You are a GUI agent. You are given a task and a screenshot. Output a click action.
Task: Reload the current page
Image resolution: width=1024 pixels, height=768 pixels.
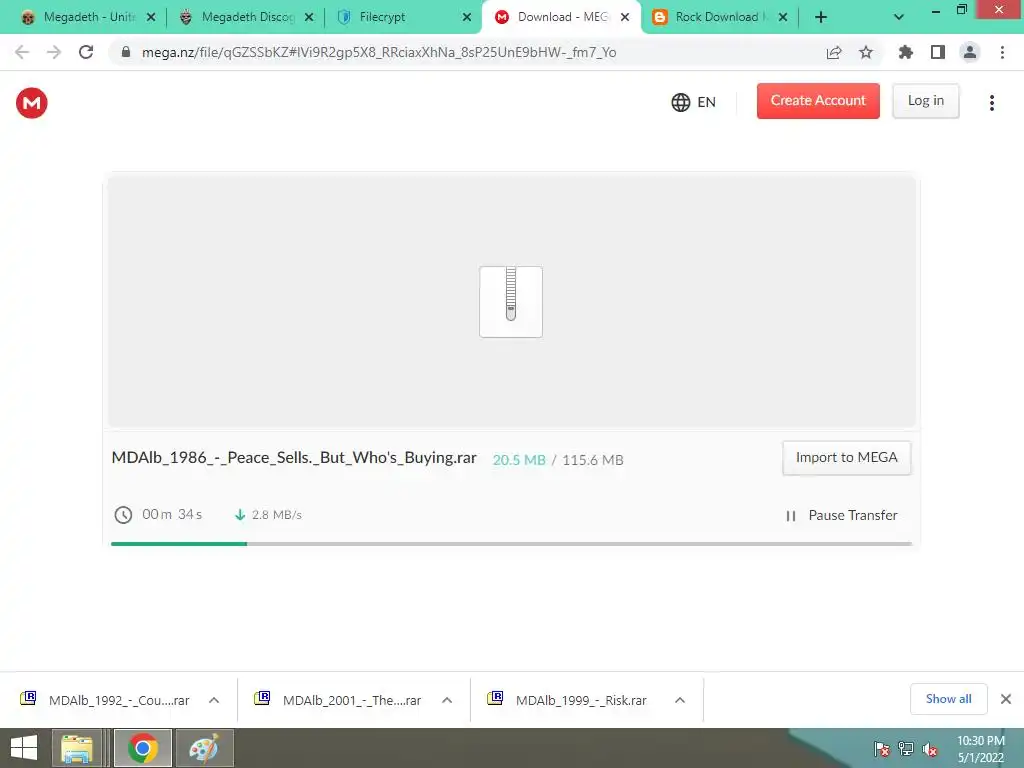(x=86, y=52)
